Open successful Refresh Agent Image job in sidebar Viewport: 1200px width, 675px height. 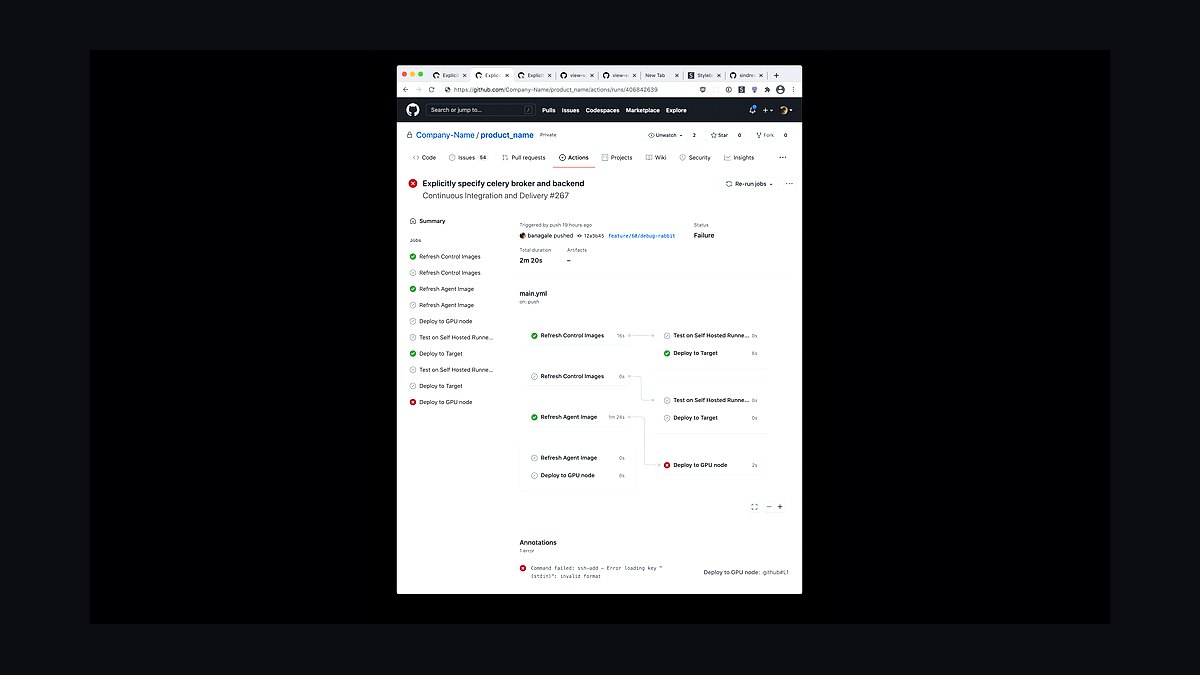446,289
